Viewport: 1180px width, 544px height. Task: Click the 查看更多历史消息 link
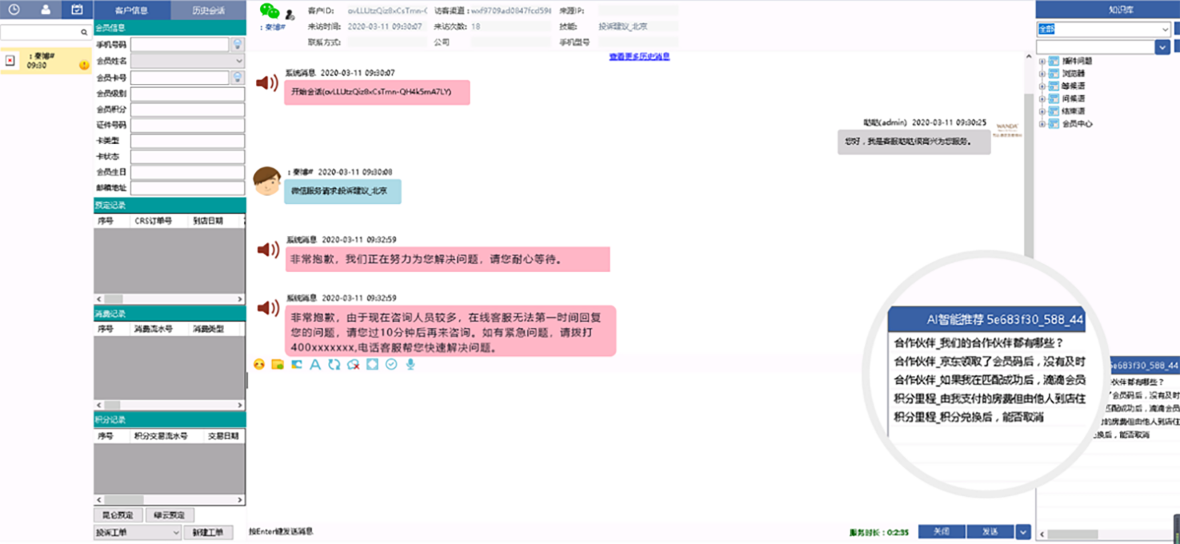pyautogui.click(x=639, y=57)
